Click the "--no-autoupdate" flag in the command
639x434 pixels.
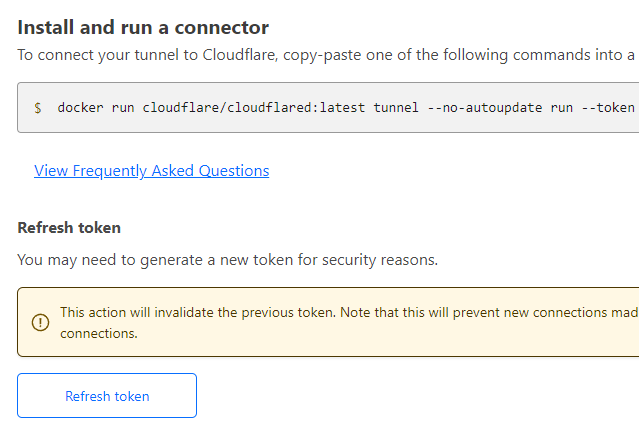pos(485,108)
